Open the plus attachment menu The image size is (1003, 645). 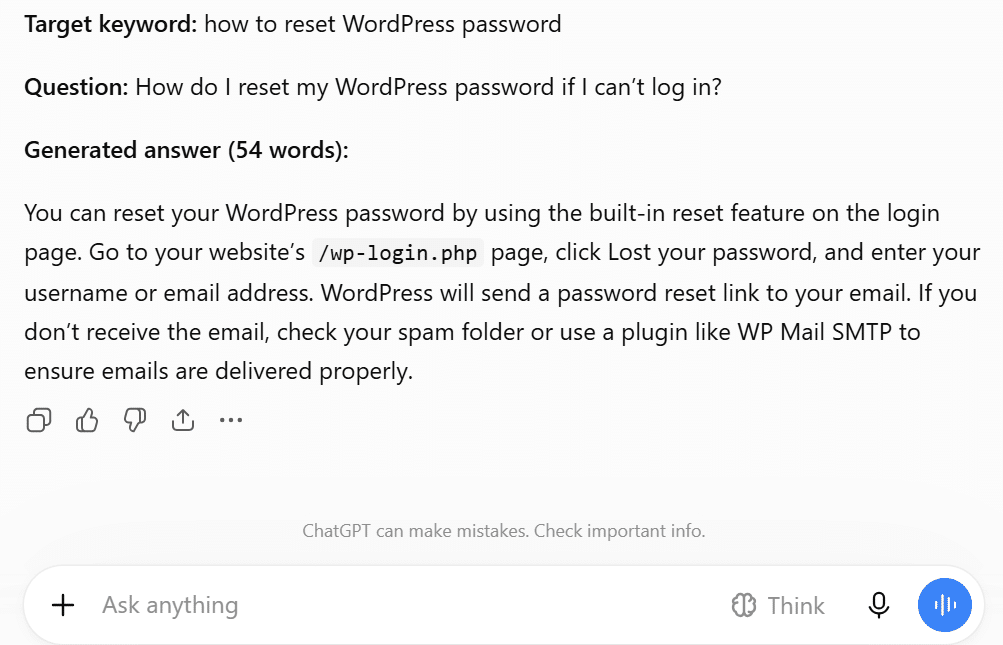[x=63, y=605]
